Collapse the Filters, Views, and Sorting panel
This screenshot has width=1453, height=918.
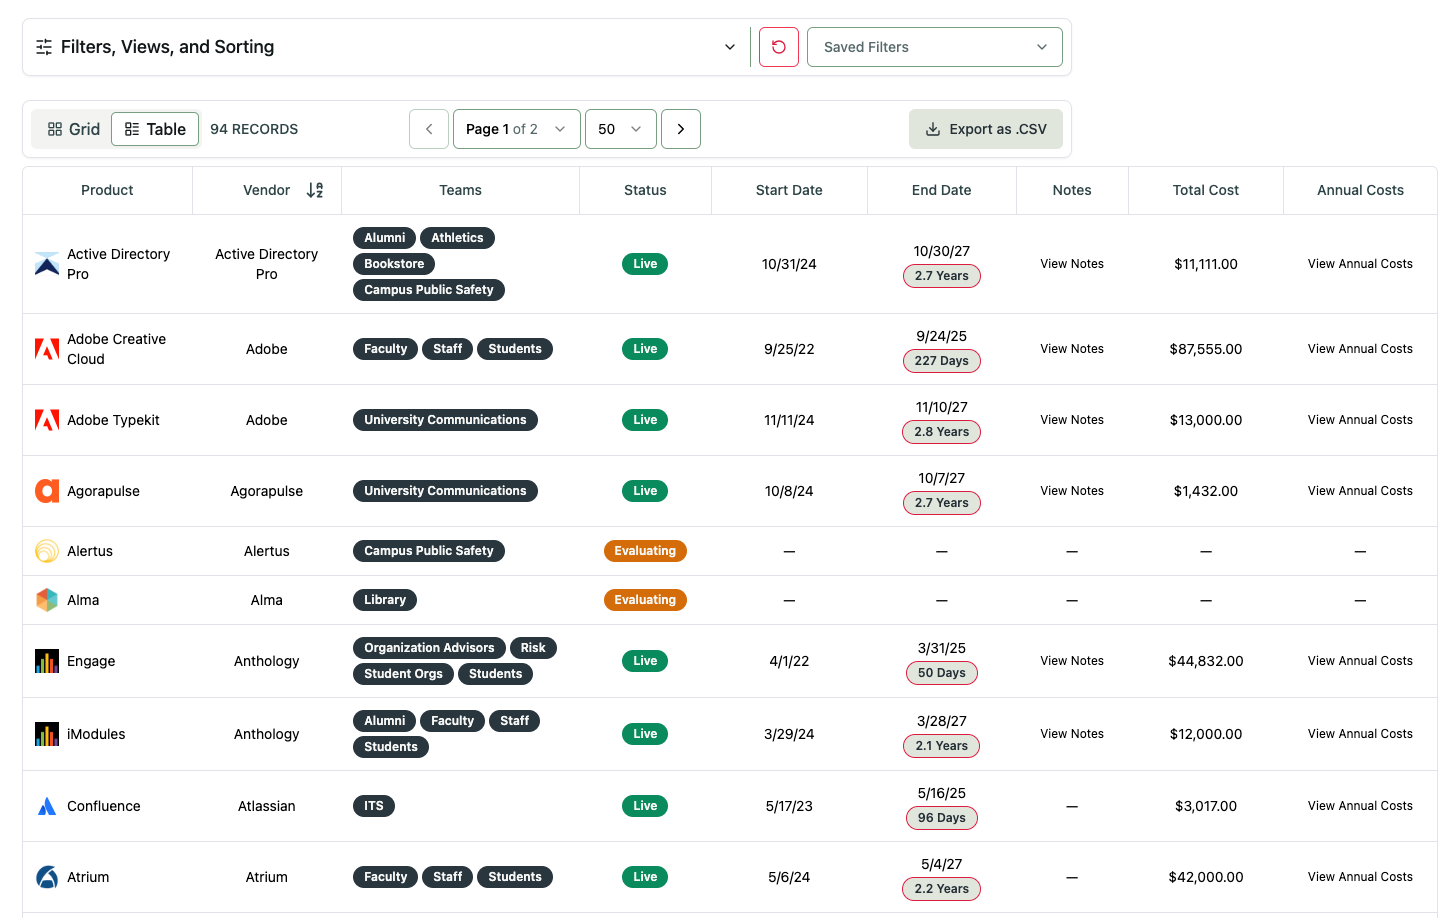[x=729, y=46]
